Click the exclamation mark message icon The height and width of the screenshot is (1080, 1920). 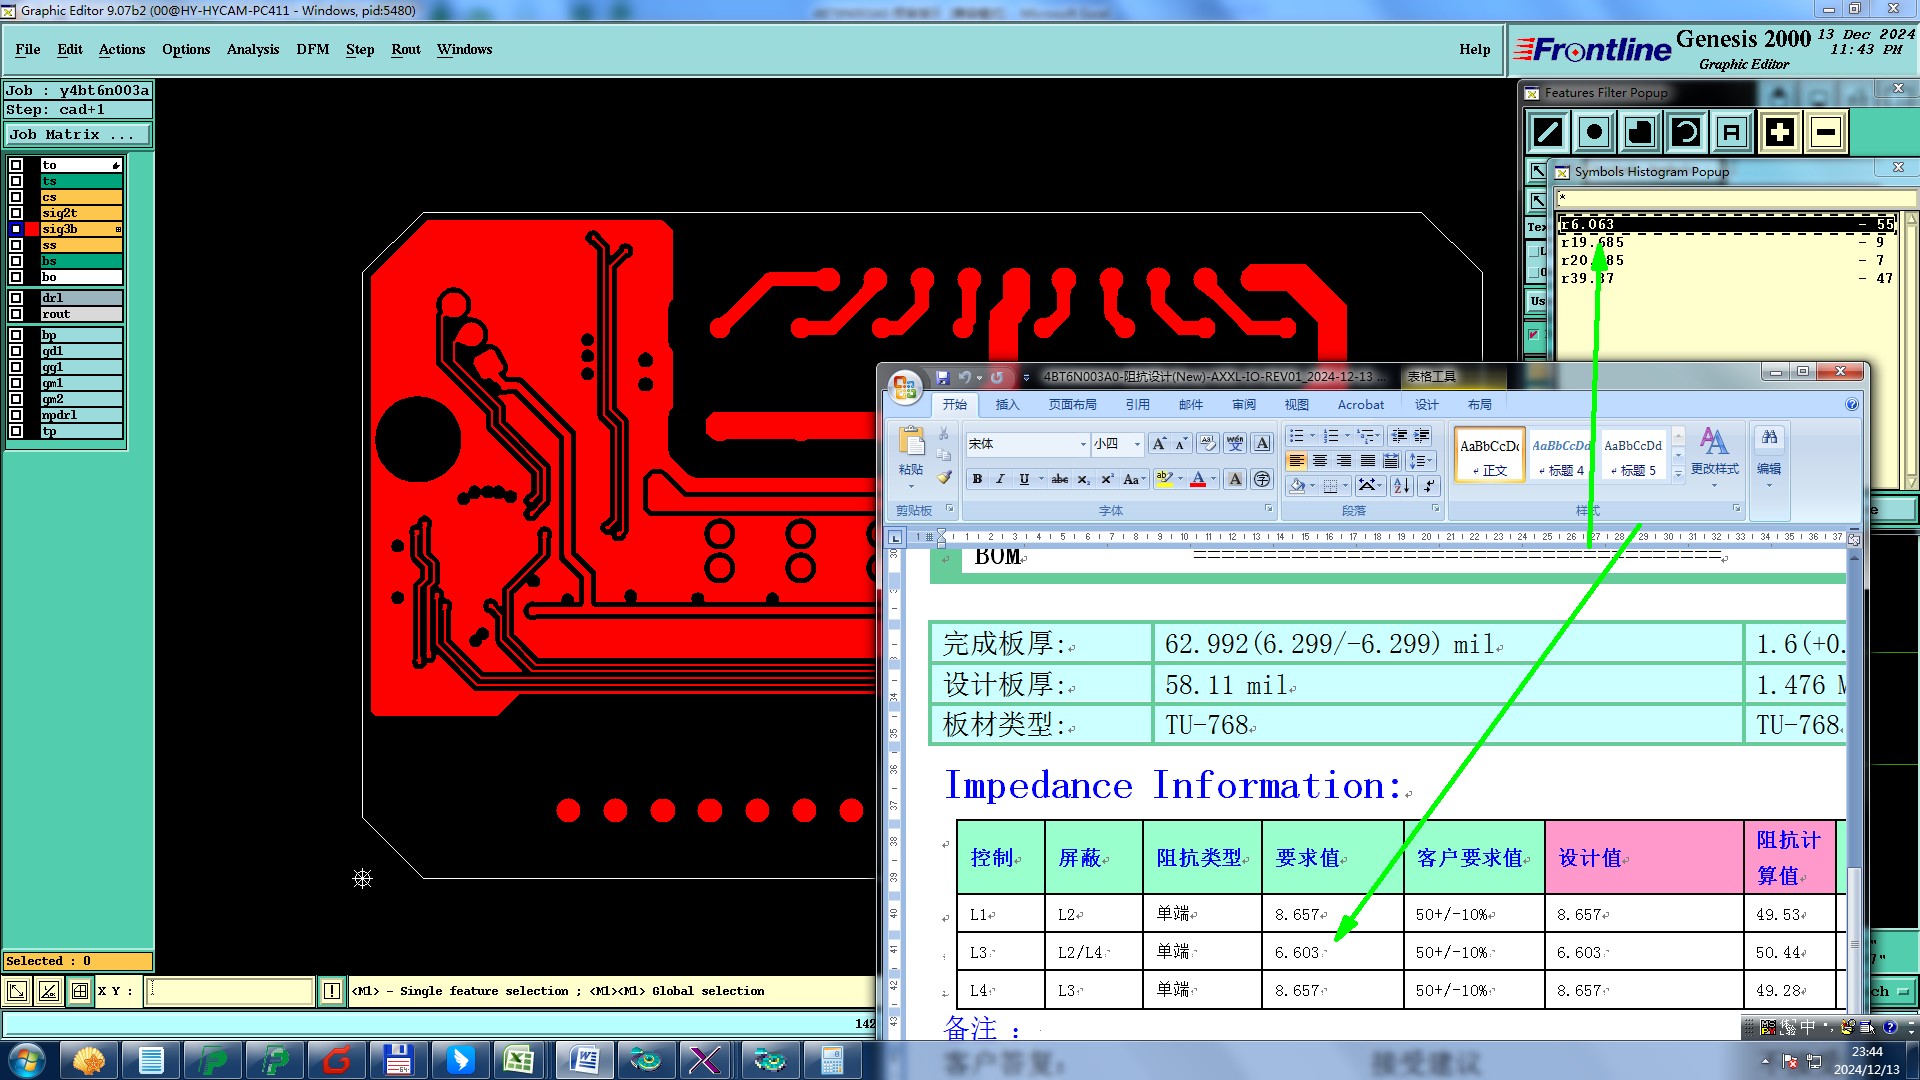(x=332, y=991)
